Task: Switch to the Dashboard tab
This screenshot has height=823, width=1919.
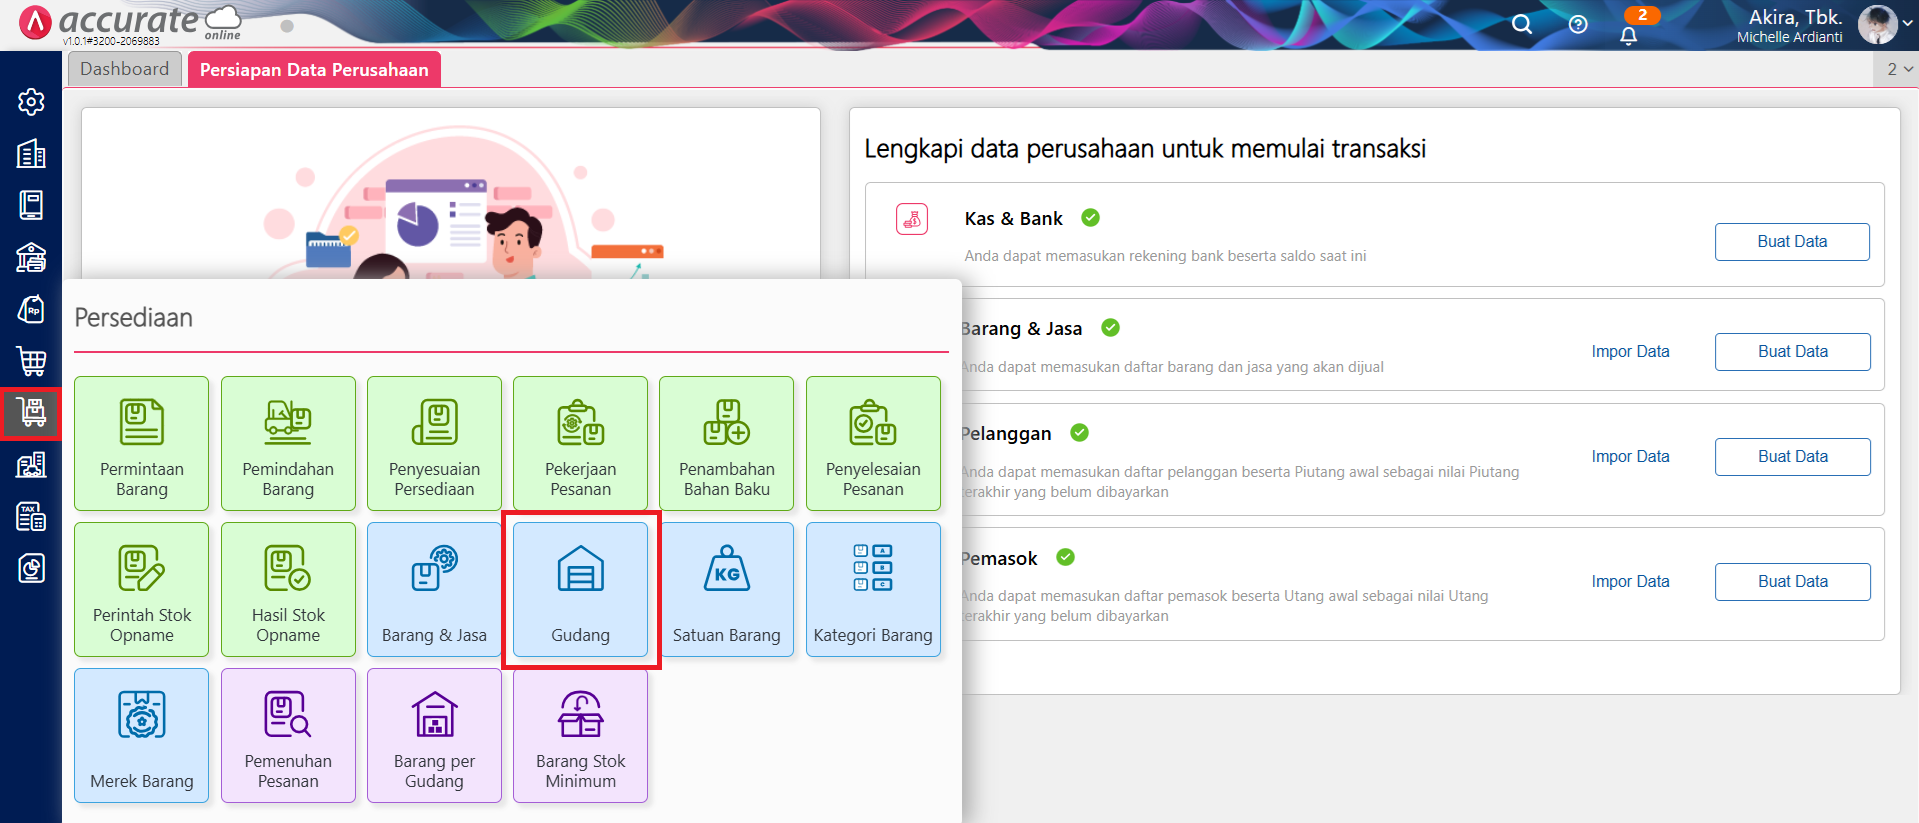Action: pyautogui.click(x=125, y=69)
